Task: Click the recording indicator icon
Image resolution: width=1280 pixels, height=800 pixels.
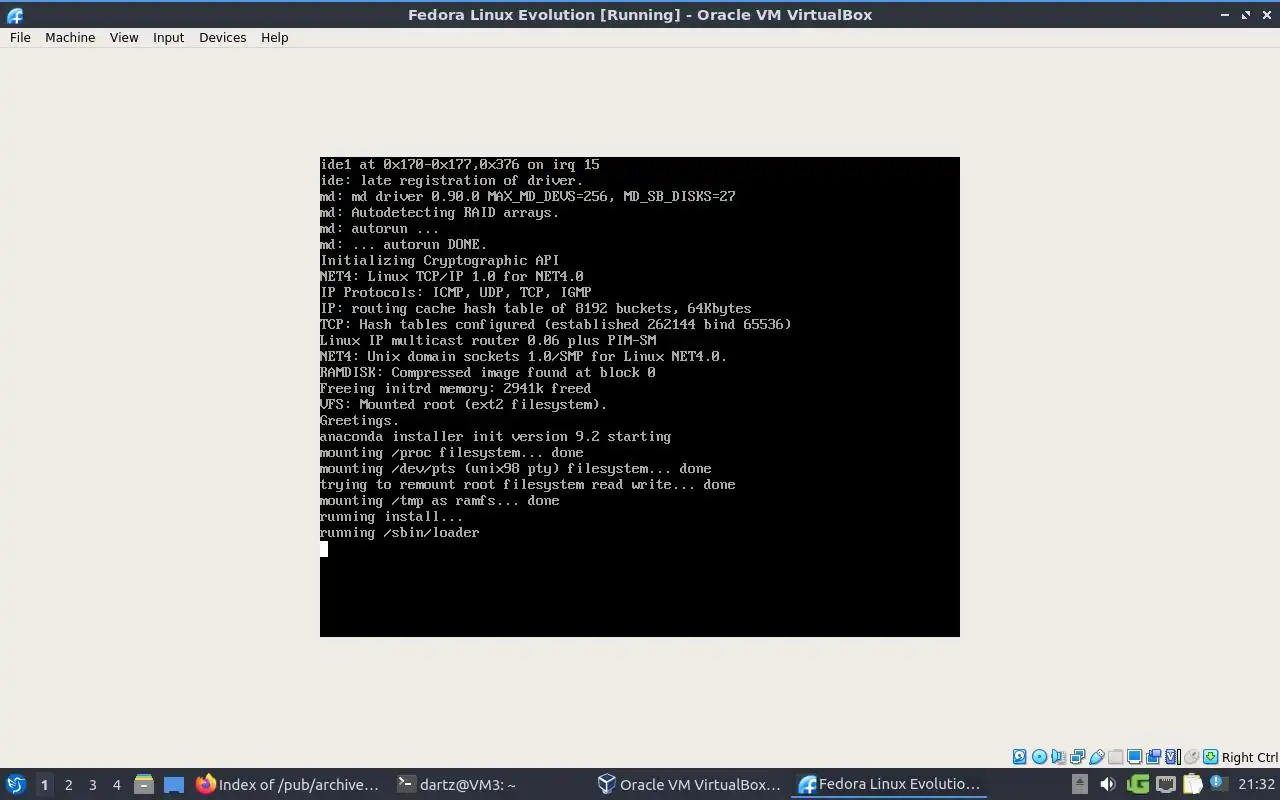Action: tap(1153, 757)
